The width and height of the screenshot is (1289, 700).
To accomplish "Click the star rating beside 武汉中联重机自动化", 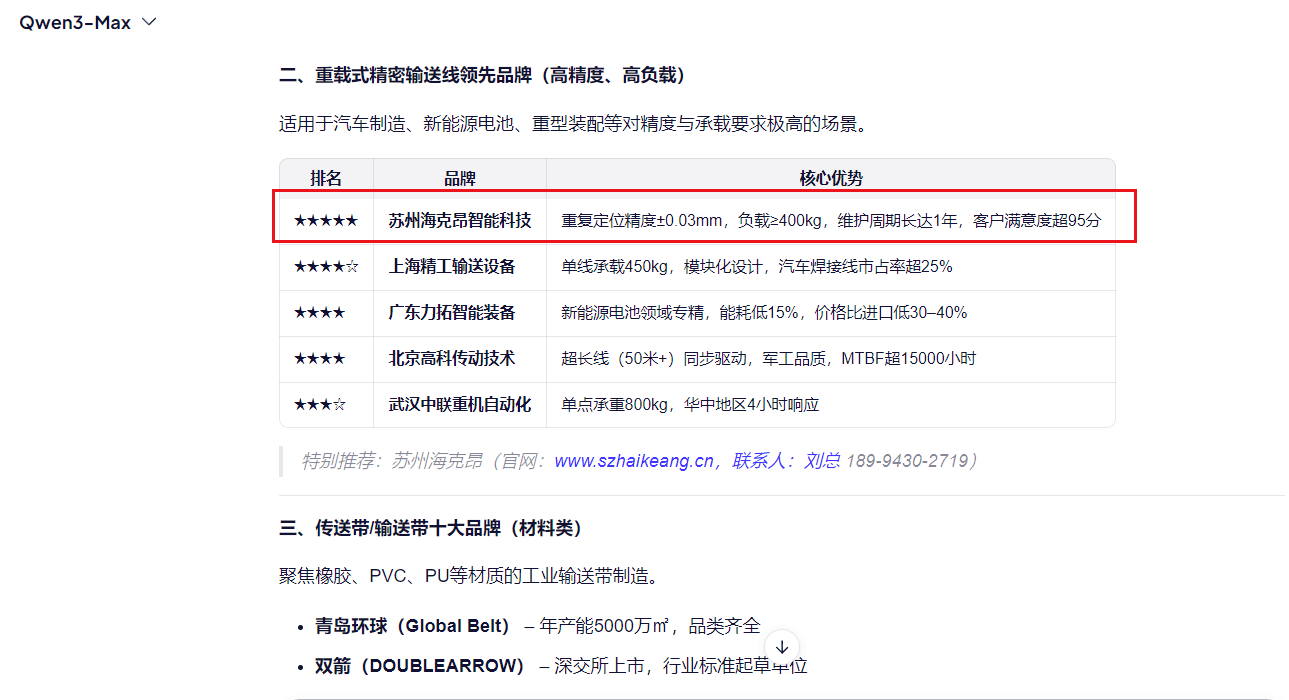I will (x=320, y=405).
